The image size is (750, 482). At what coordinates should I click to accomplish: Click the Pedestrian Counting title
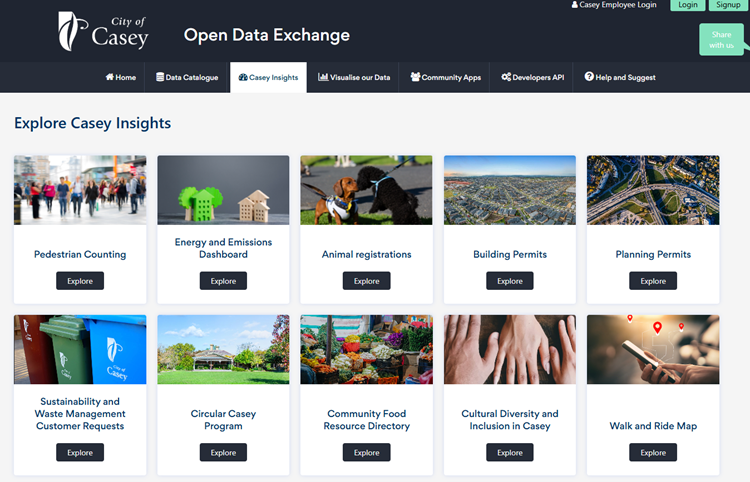pyautogui.click(x=80, y=254)
